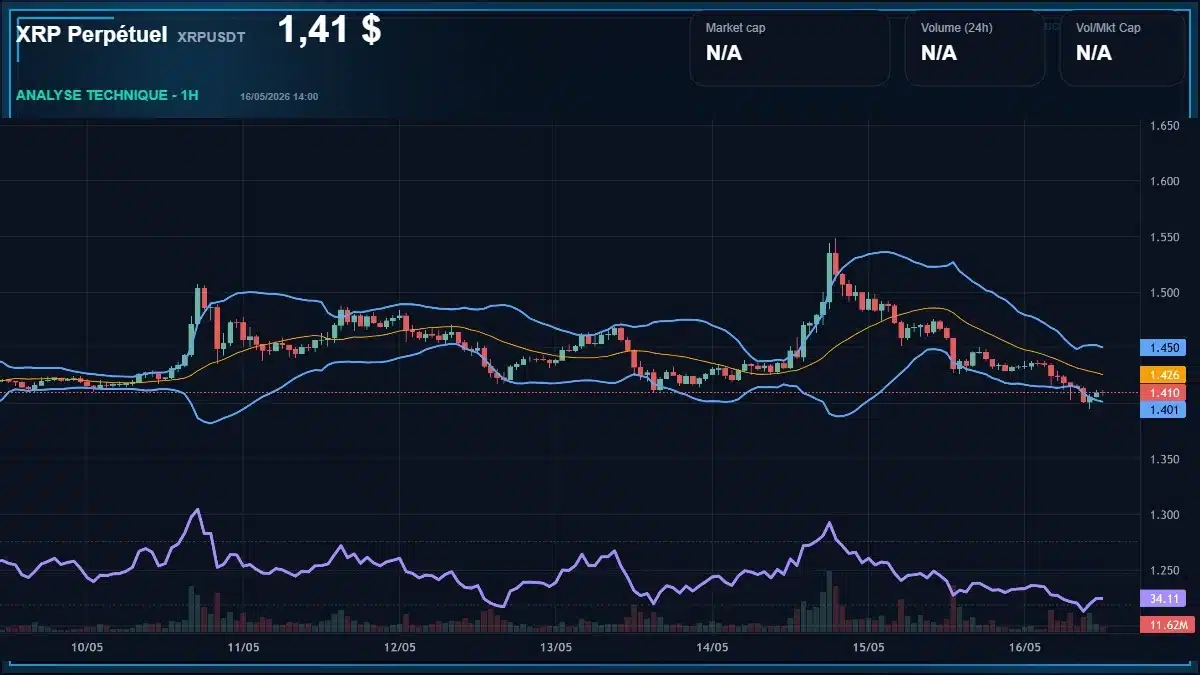
Task: Click the 16/05/2026 14:00 timestamp
Action: tap(279, 96)
